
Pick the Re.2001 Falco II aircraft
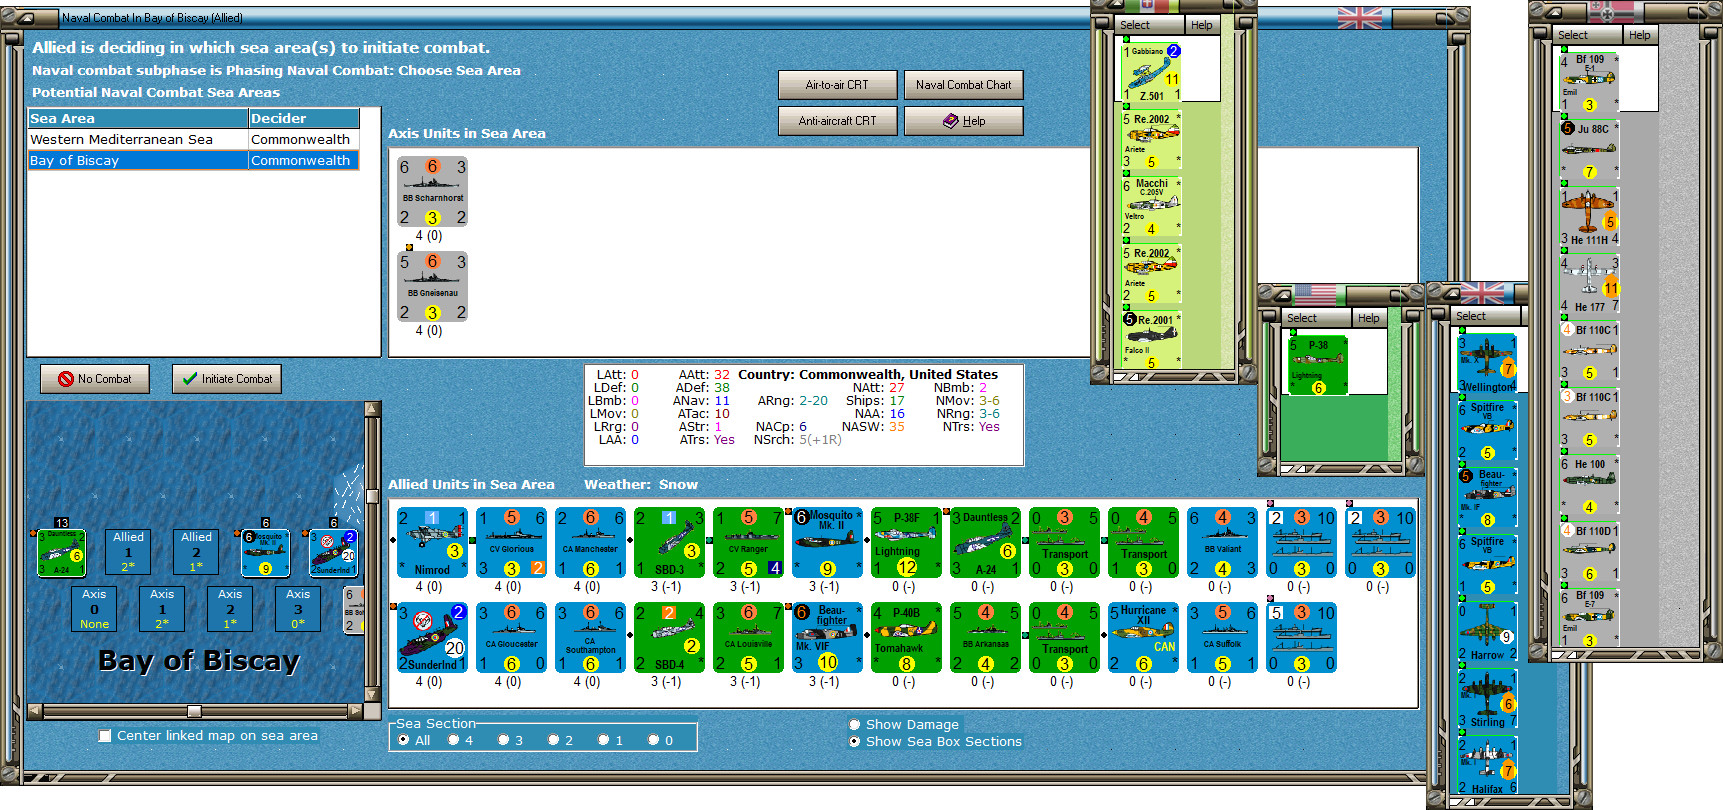pyautogui.click(x=1151, y=340)
